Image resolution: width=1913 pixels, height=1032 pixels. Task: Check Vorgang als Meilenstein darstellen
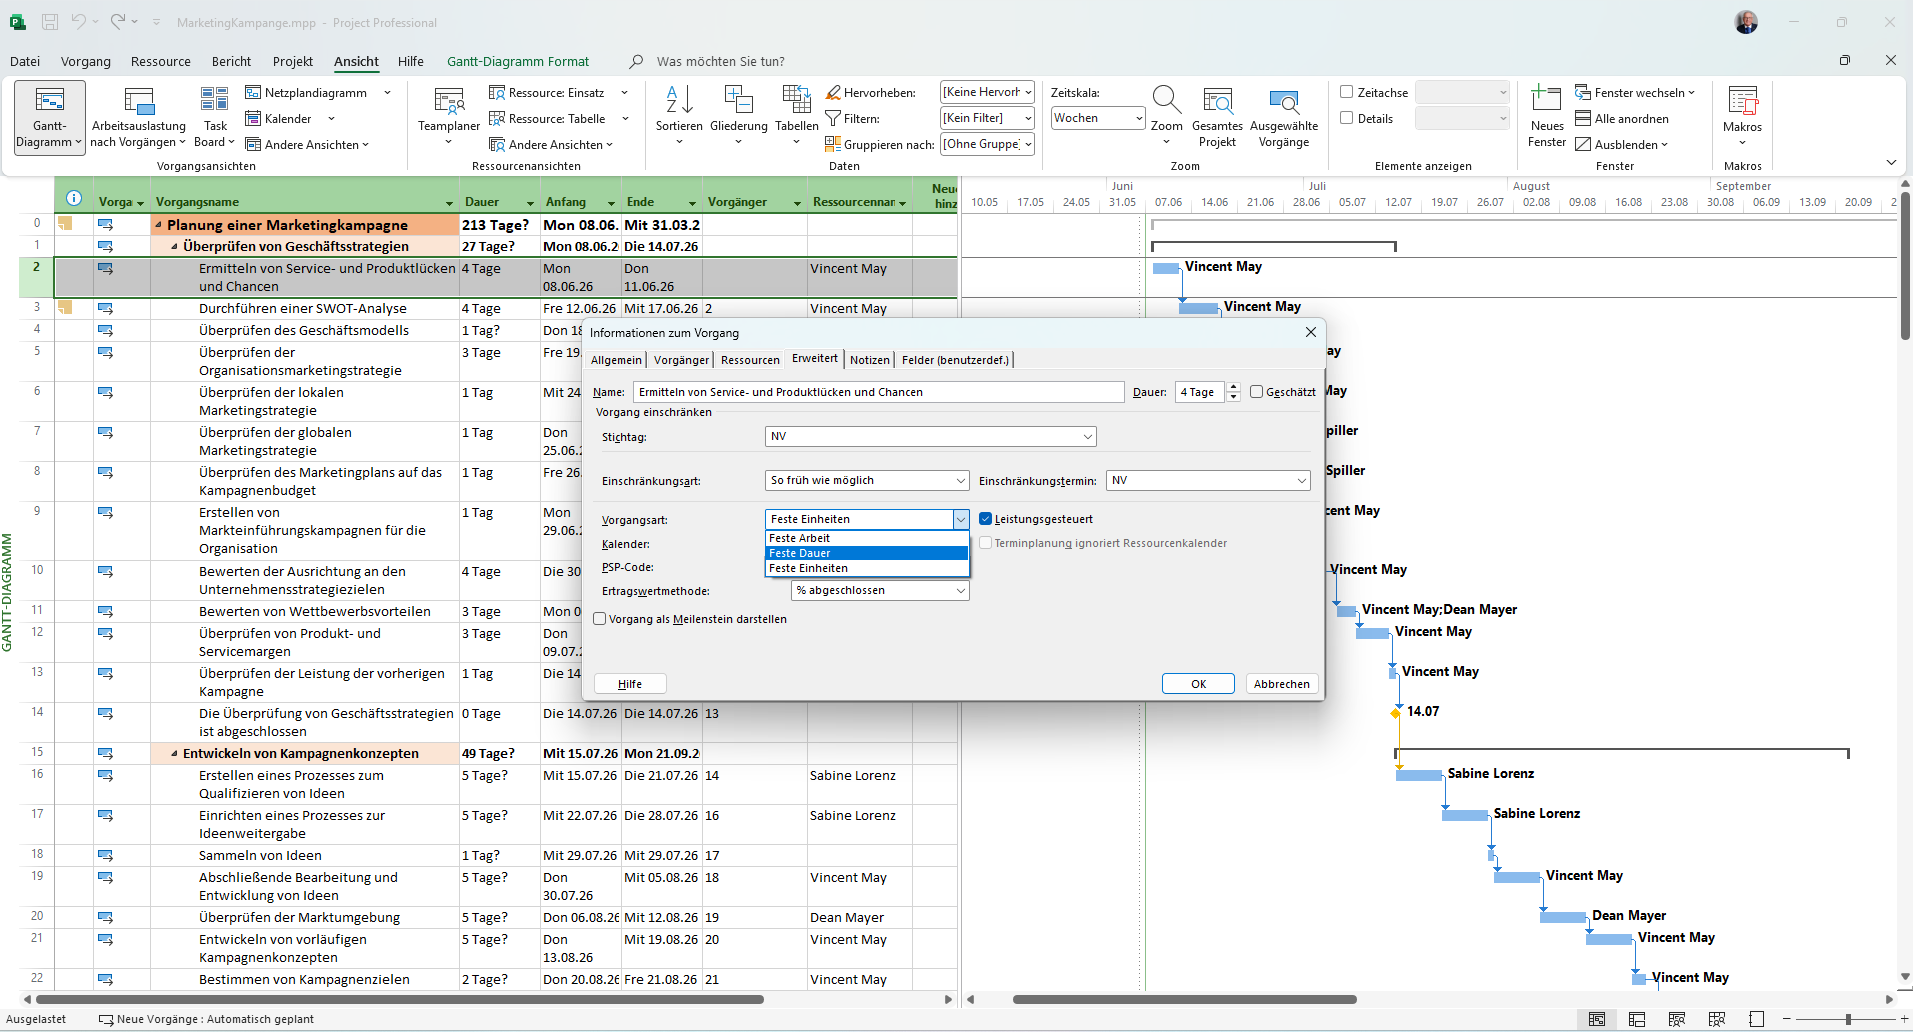600,619
